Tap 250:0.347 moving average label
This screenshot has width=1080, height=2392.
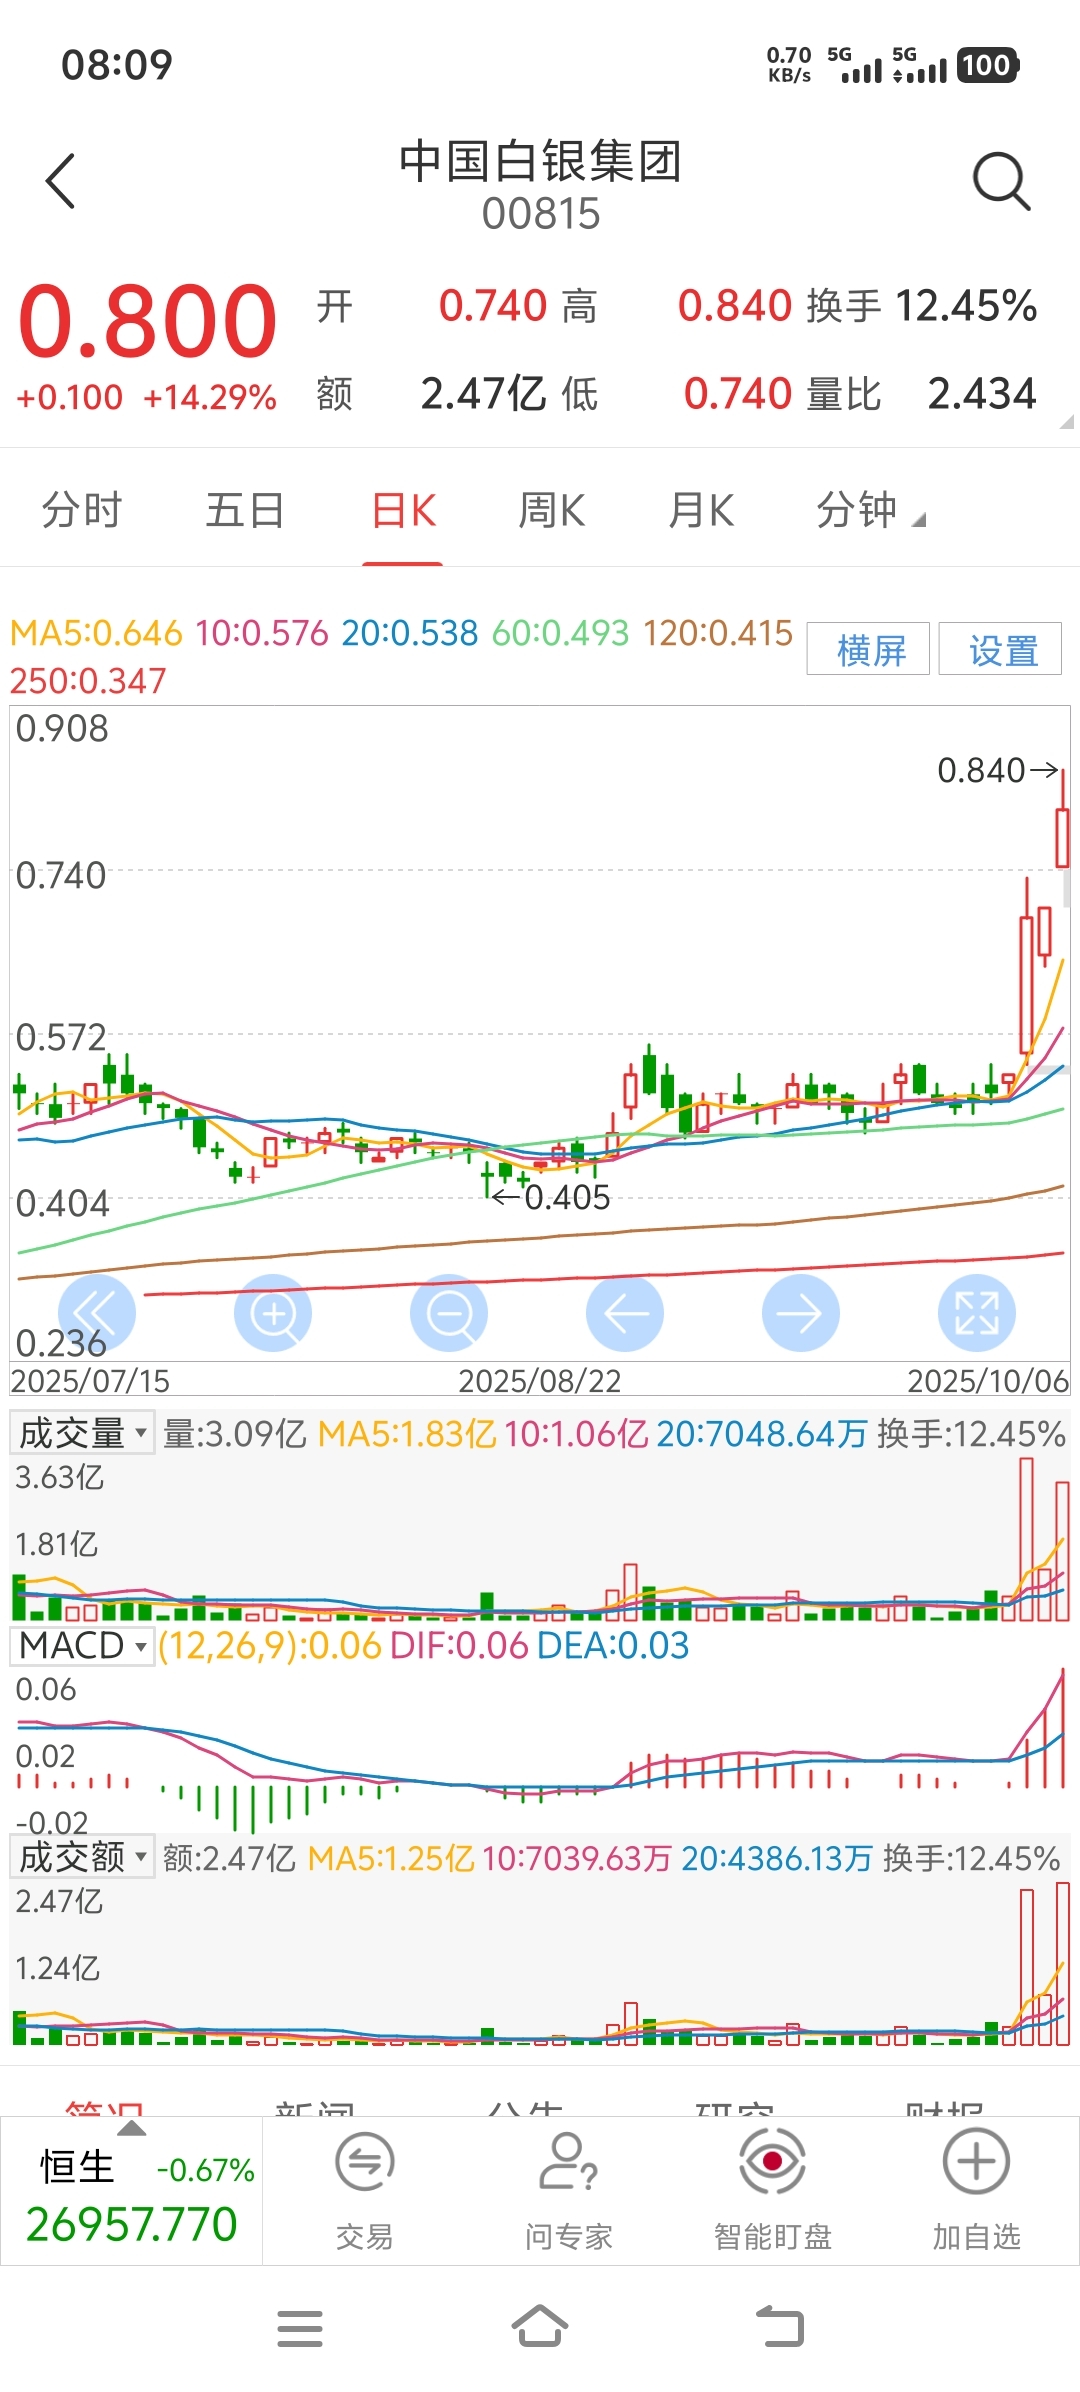click(88, 681)
